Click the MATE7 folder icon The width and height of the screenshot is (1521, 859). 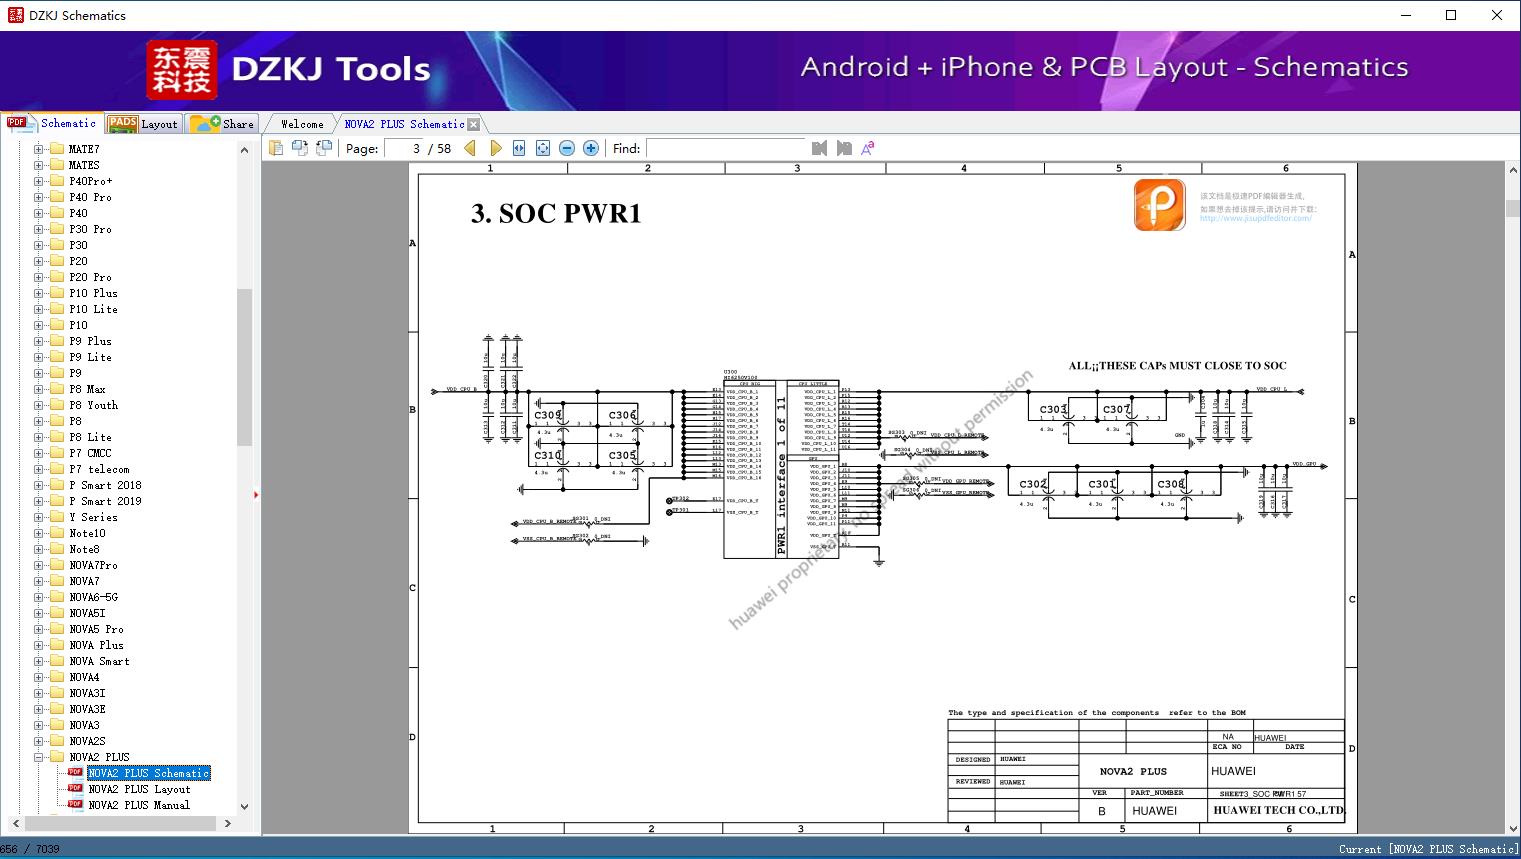pyautogui.click(x=57, y=149)
